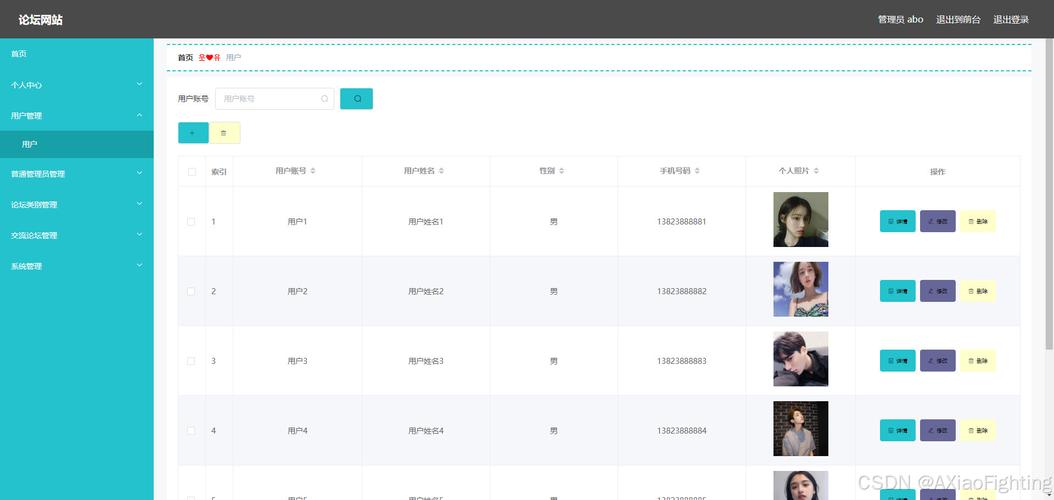Click 管理员 abo in the top bar
The height and width of the screenshot is (500, 1054).
click(x=901, y=19)
